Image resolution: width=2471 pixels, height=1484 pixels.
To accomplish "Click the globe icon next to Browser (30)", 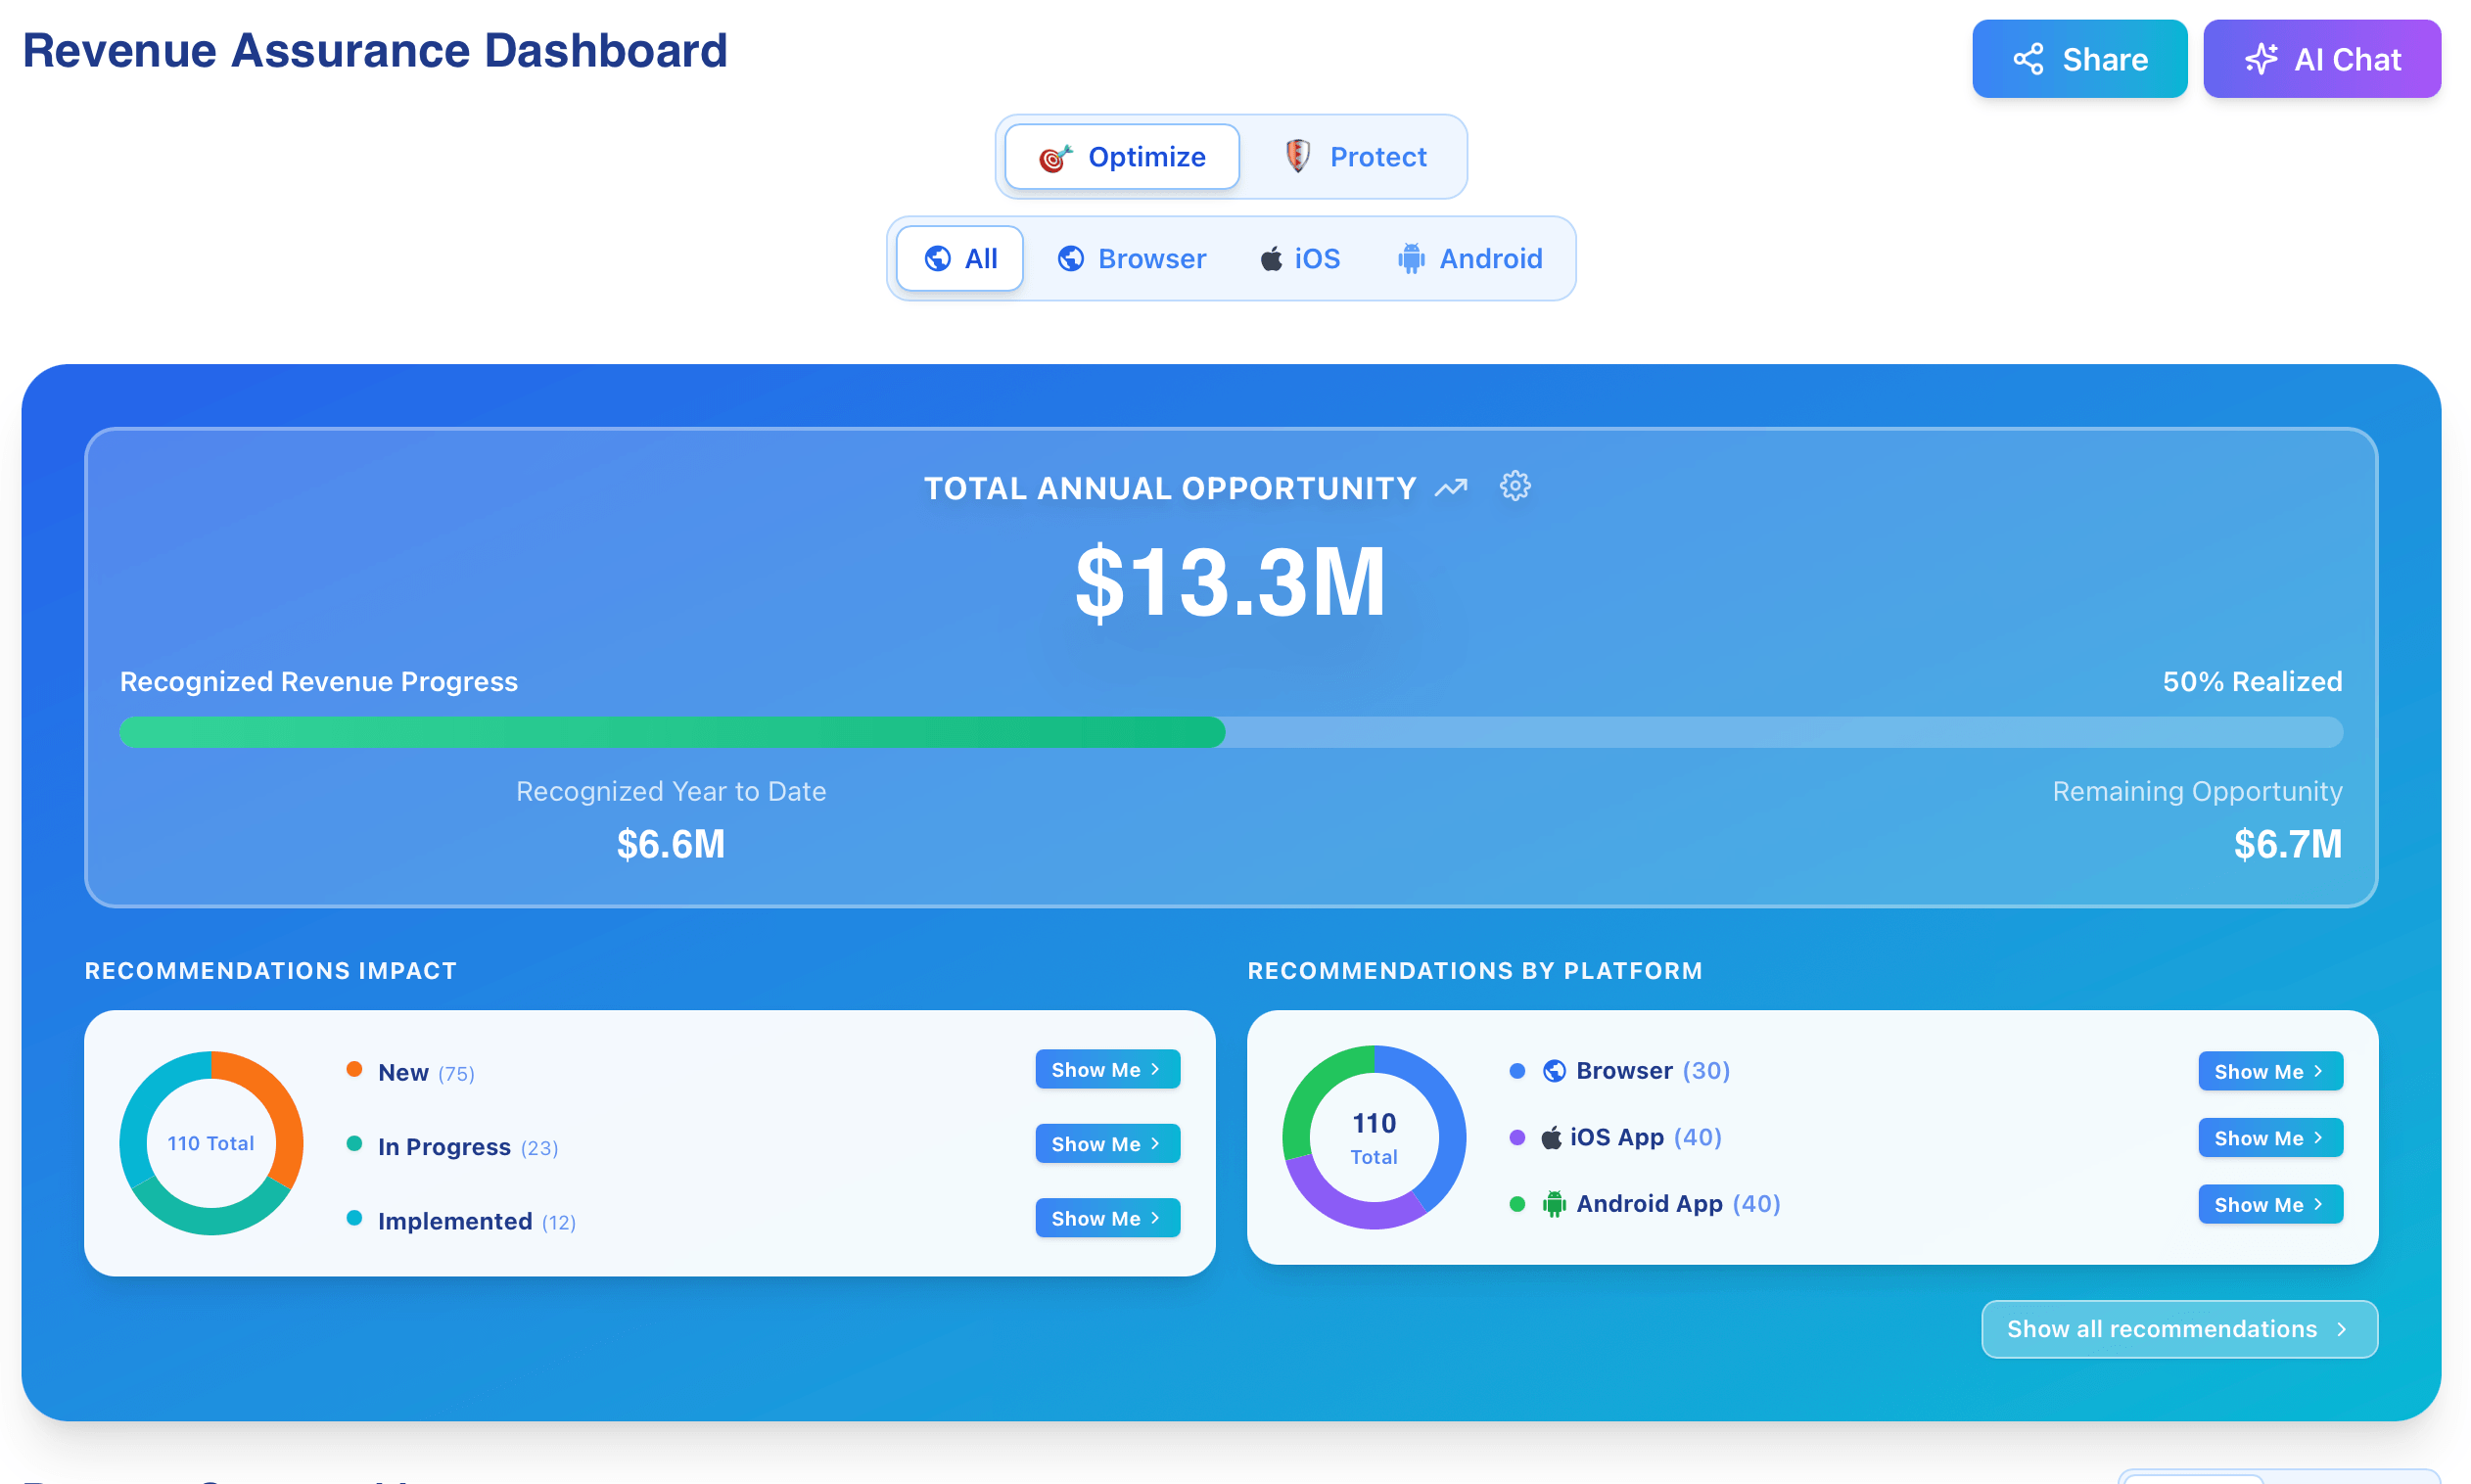I will 1554,1071.
